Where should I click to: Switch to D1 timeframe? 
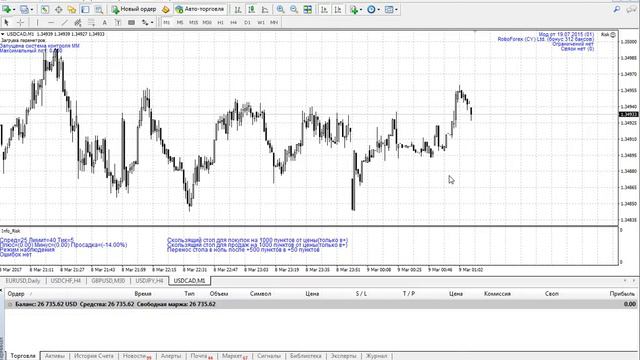[x=247, y=22]
